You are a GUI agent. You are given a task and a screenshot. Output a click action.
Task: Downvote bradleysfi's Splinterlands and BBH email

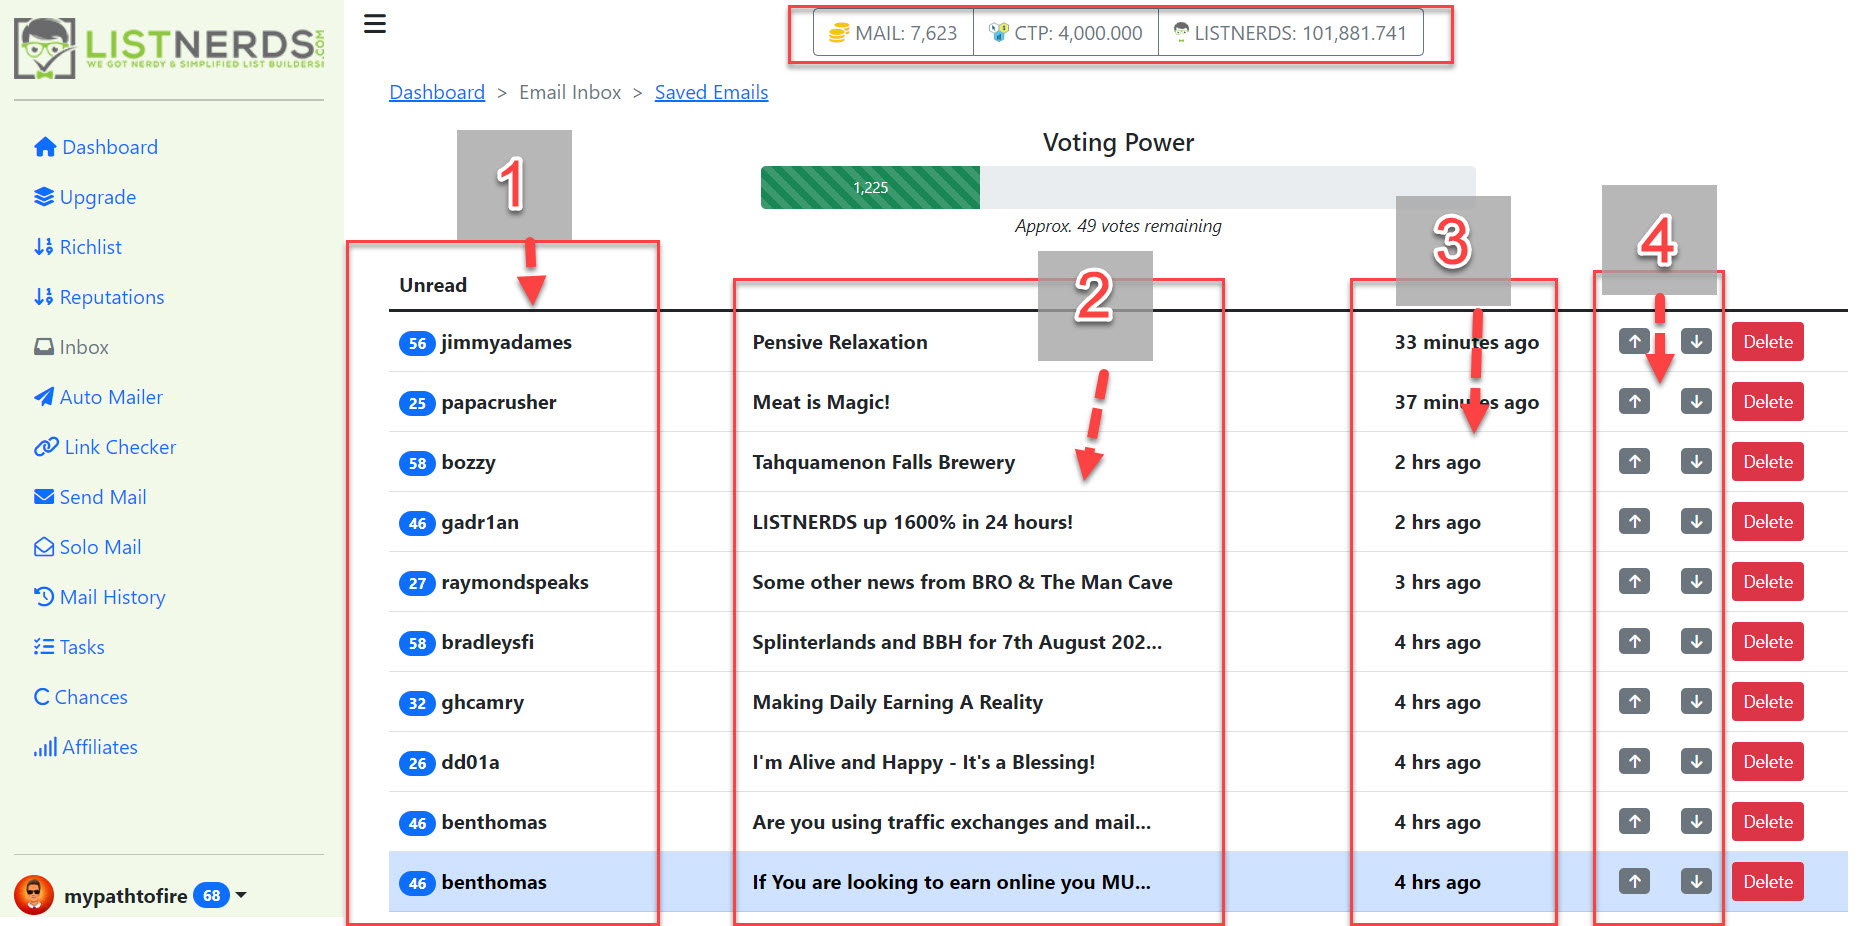point(1696,642)
